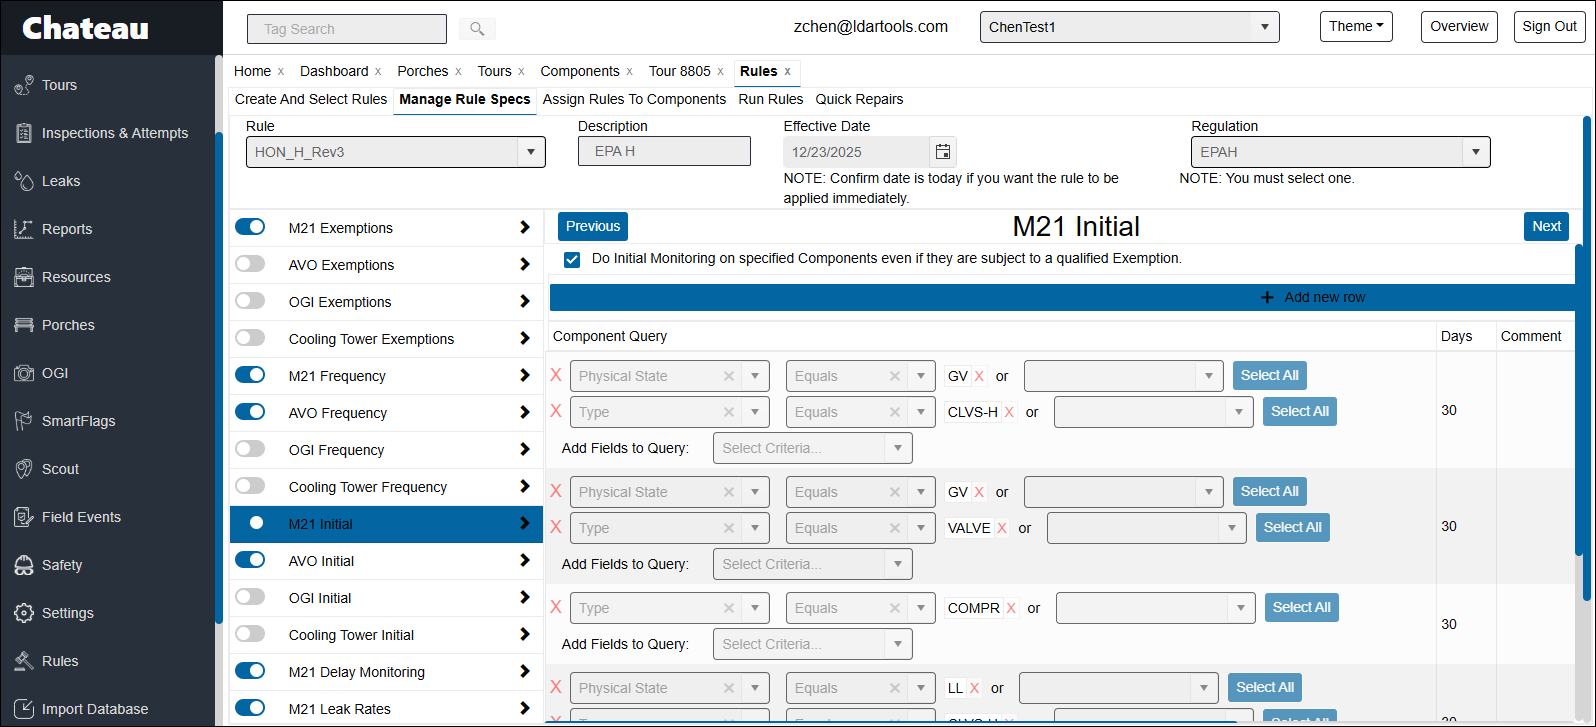
Task: Open the Theme dropdown
Action: coord(1356,27)
